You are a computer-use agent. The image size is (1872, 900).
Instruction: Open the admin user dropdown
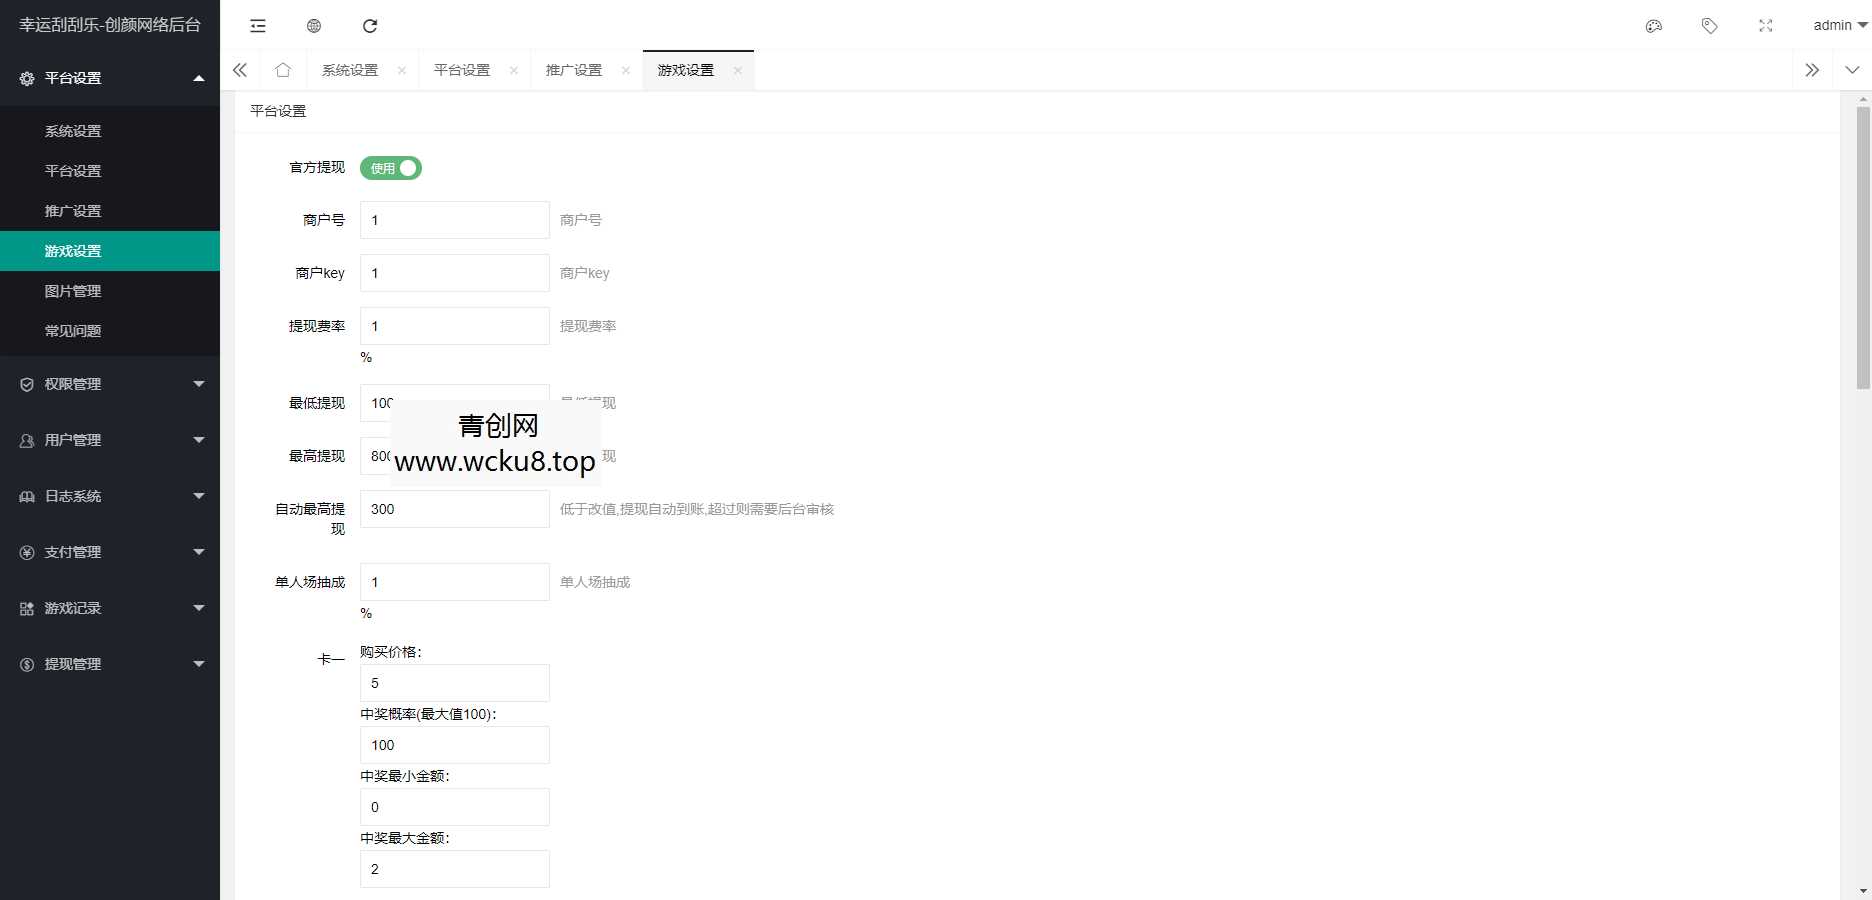coord(1840,26)
